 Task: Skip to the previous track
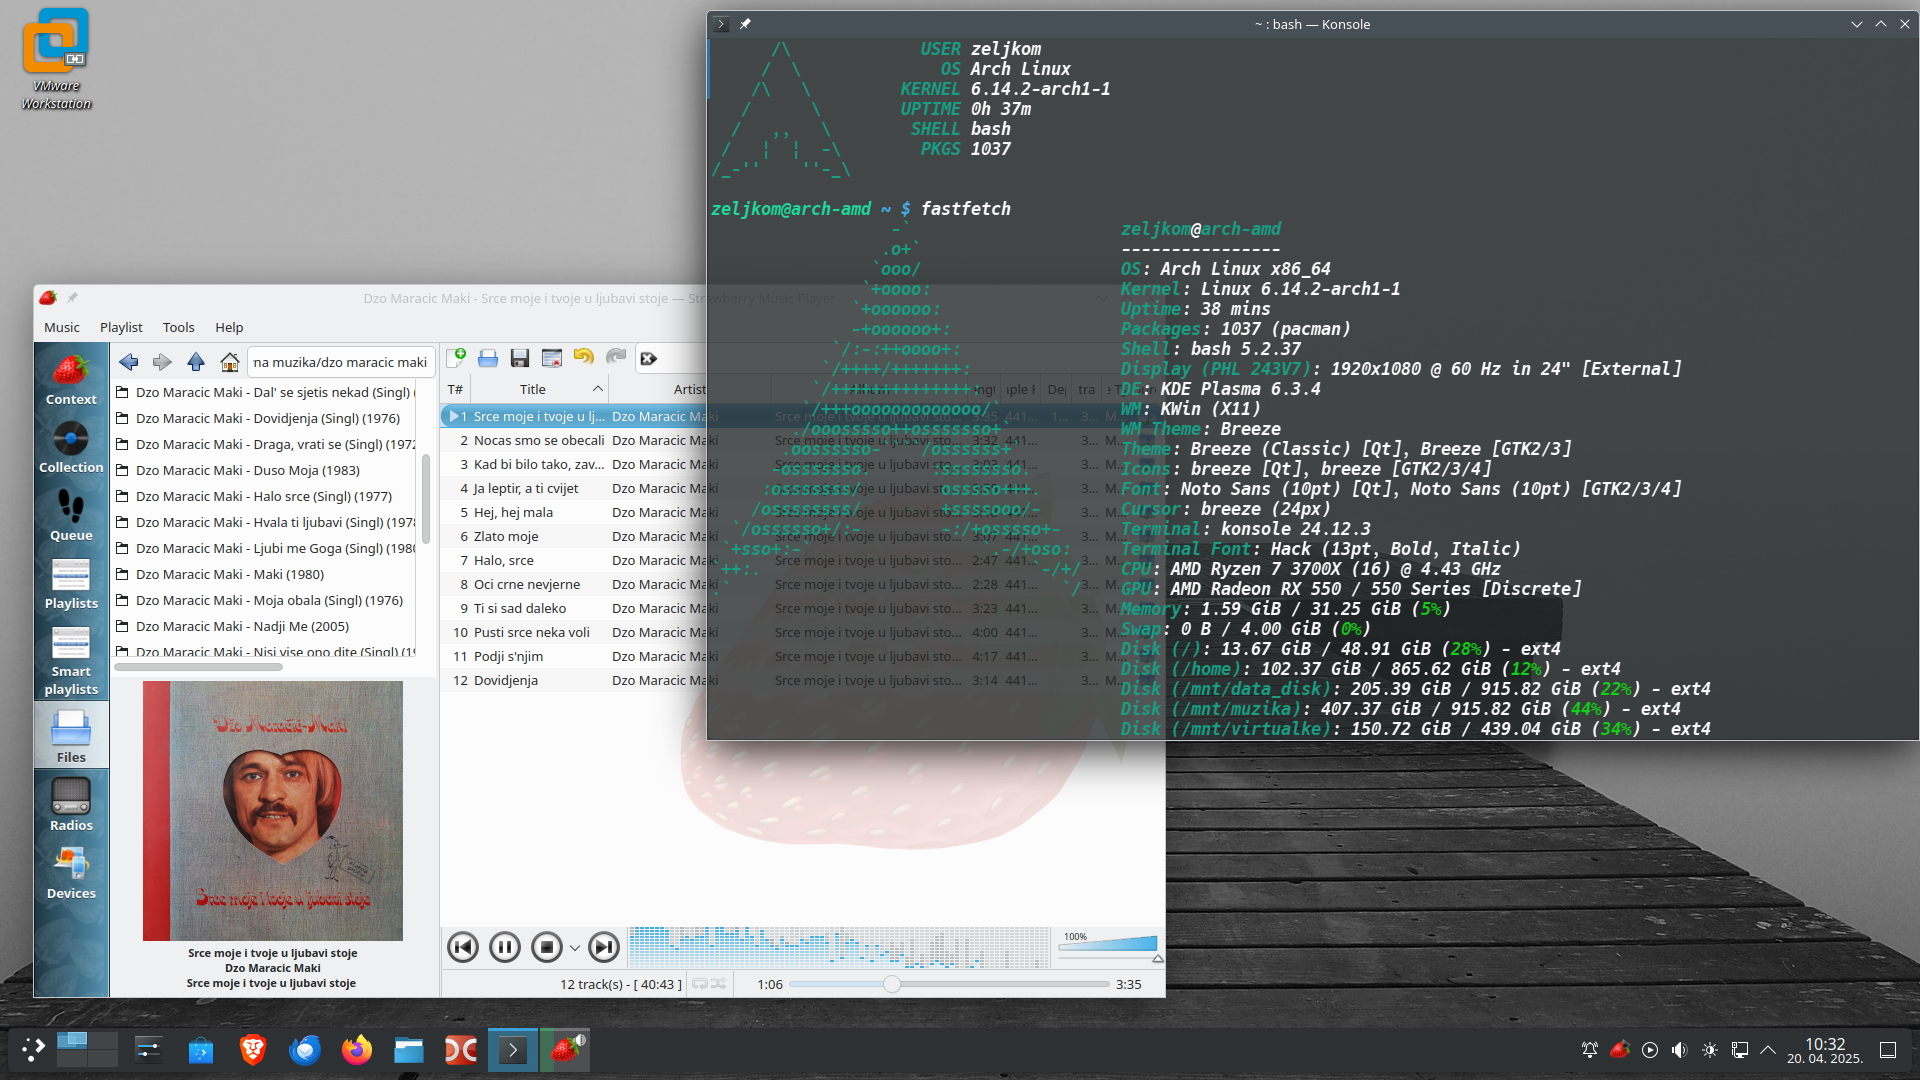click(463, 947)
